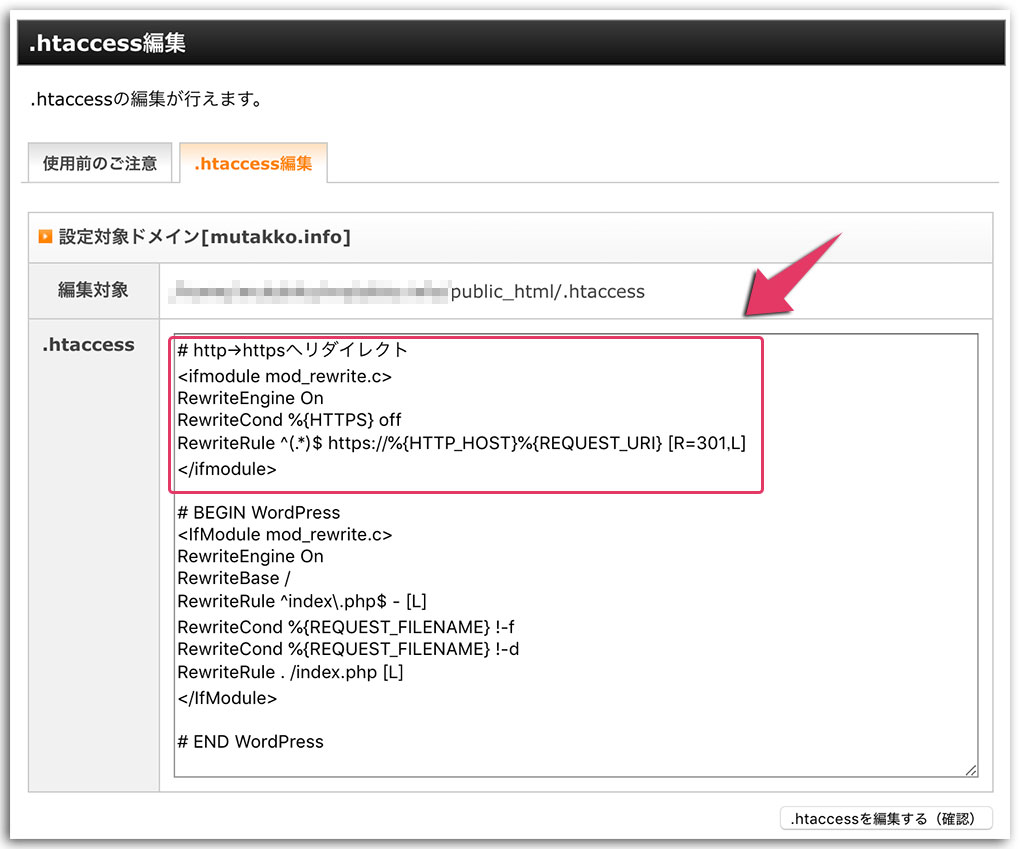Click the 'RewriteRule ^index\.php$ - [L]' line
The image size is (1020, 849).
click(302, 601)
